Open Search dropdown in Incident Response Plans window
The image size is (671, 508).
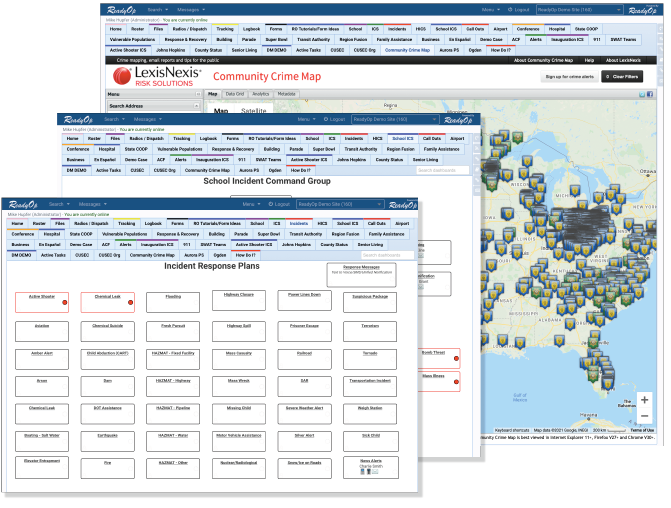(x=59, y=204)
